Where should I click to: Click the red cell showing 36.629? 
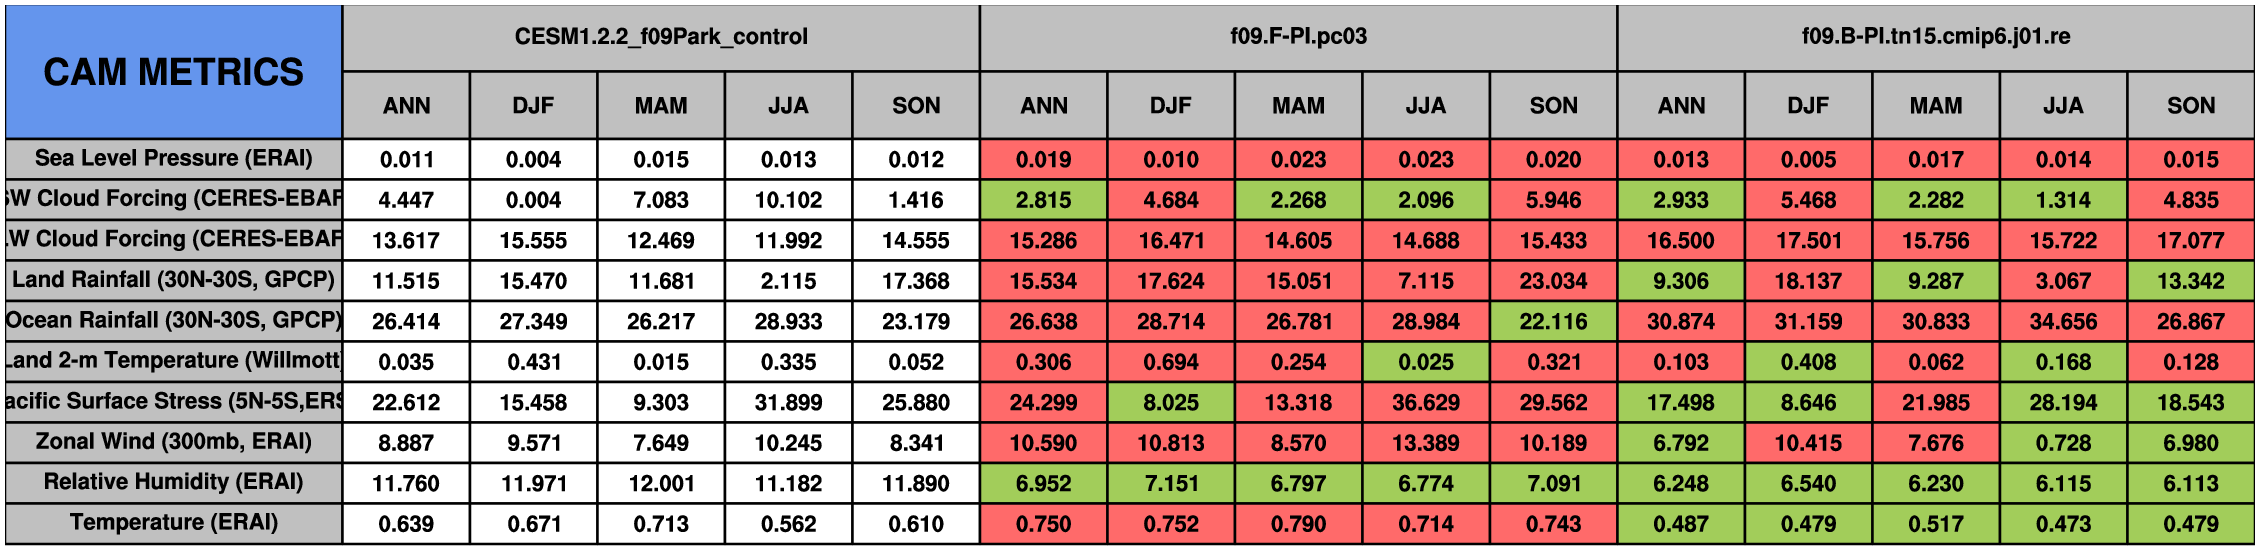[1425, 402]
